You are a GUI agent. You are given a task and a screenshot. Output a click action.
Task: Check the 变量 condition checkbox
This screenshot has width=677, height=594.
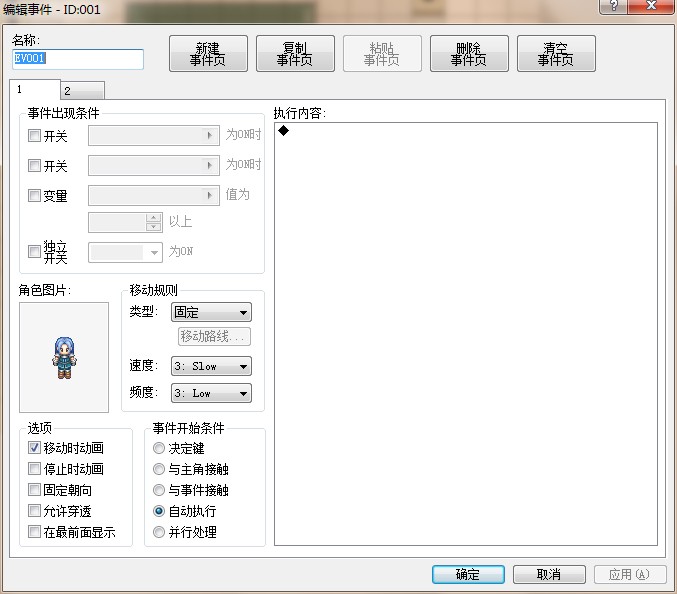pyautogui.click(x=34, y=195)
